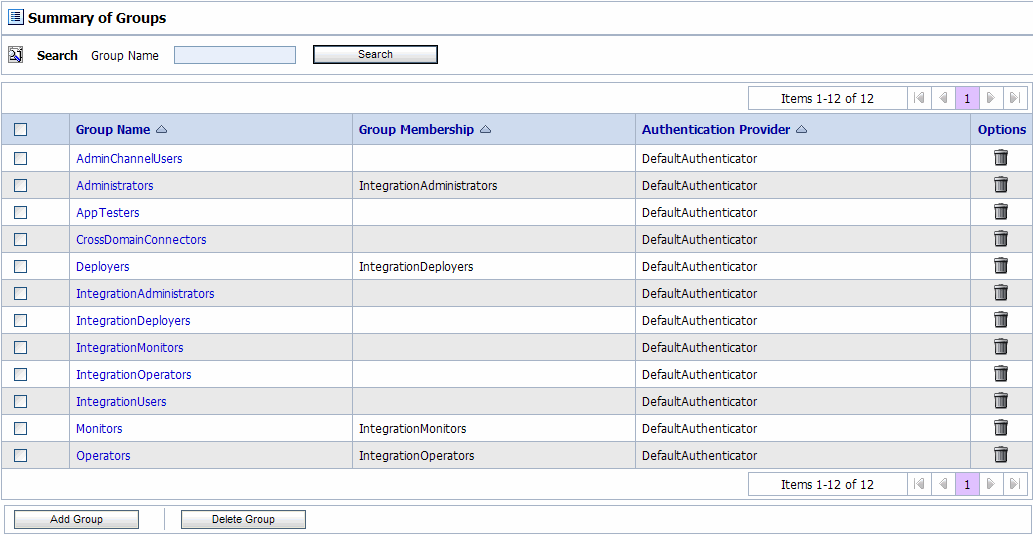Open the Administrators group link
The height and width of the screenshot is (535, 1033).
point(115,185)
